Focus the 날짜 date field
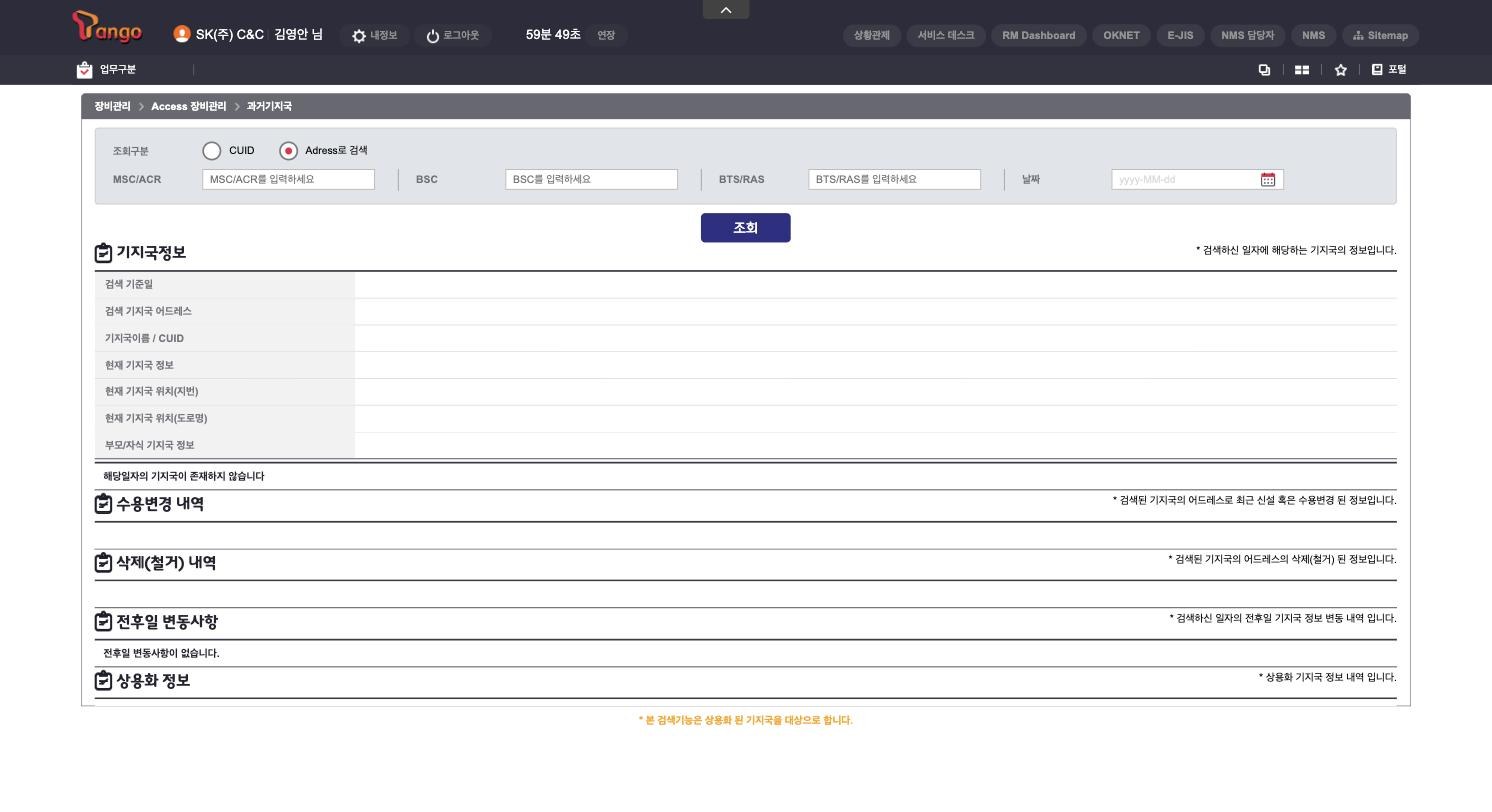The height and width of the screenshot is (812, 1492). pos(1197,180)
